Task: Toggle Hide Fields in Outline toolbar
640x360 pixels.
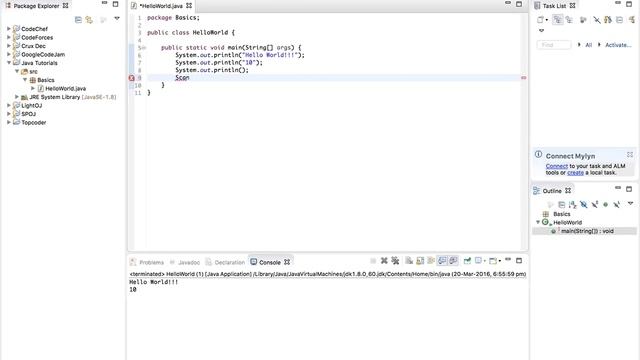Action: coord(584,204)
